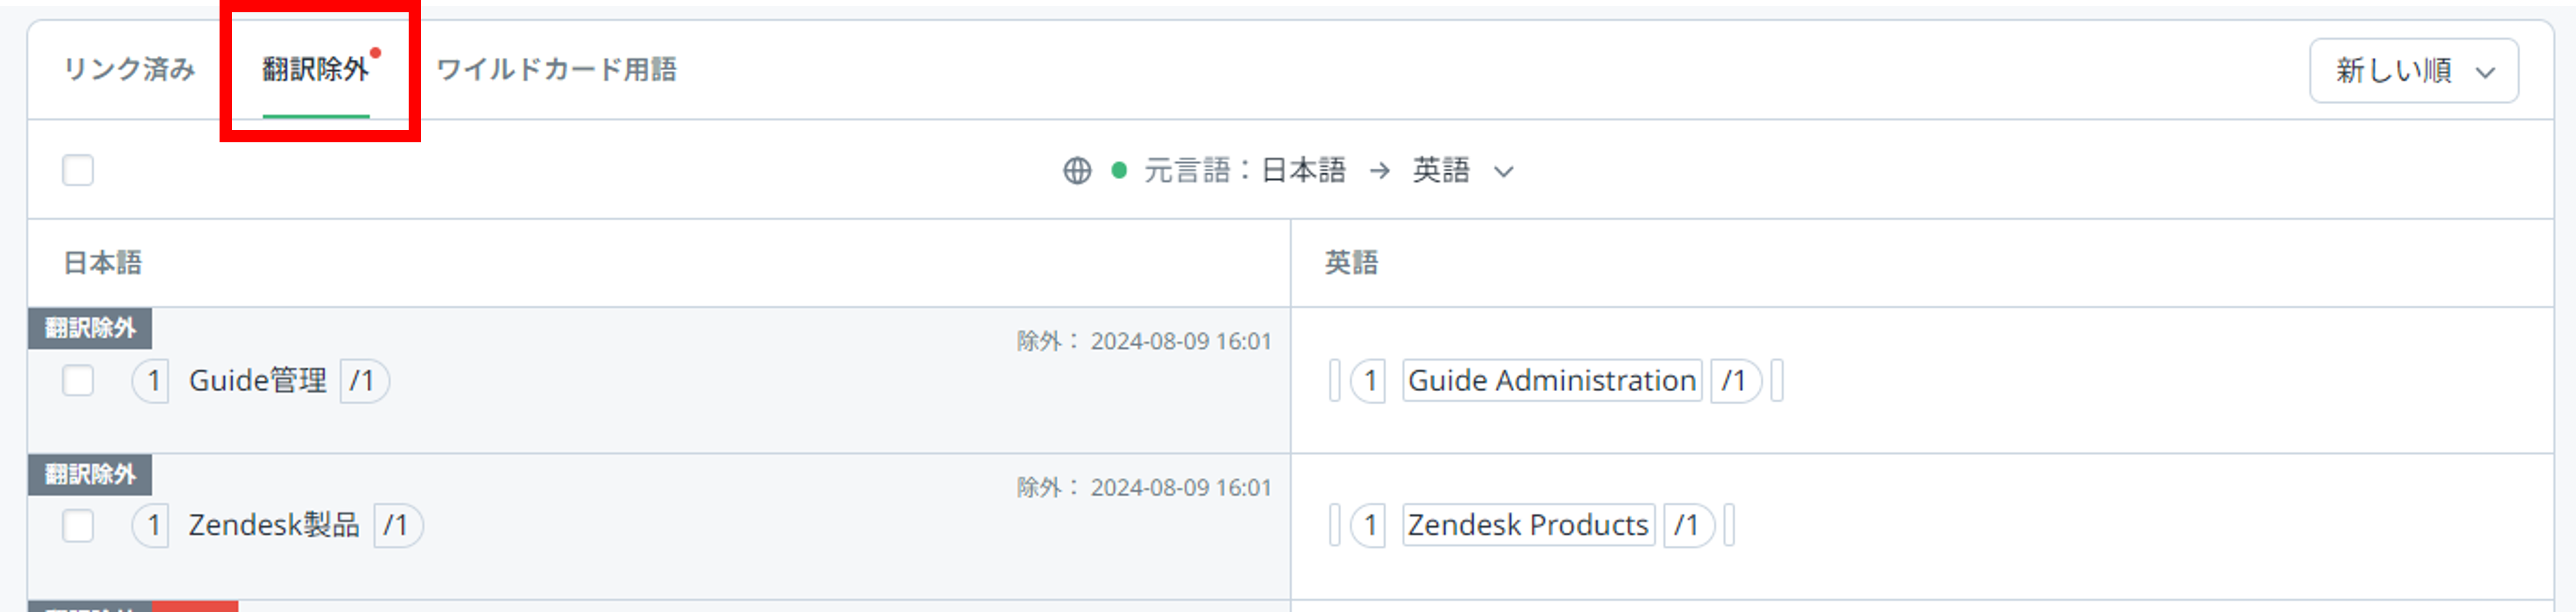This screenshot has width=2576, height=612.
Task: Click closing tag /1 after Zendesk製品
Action: coord(397,526)
